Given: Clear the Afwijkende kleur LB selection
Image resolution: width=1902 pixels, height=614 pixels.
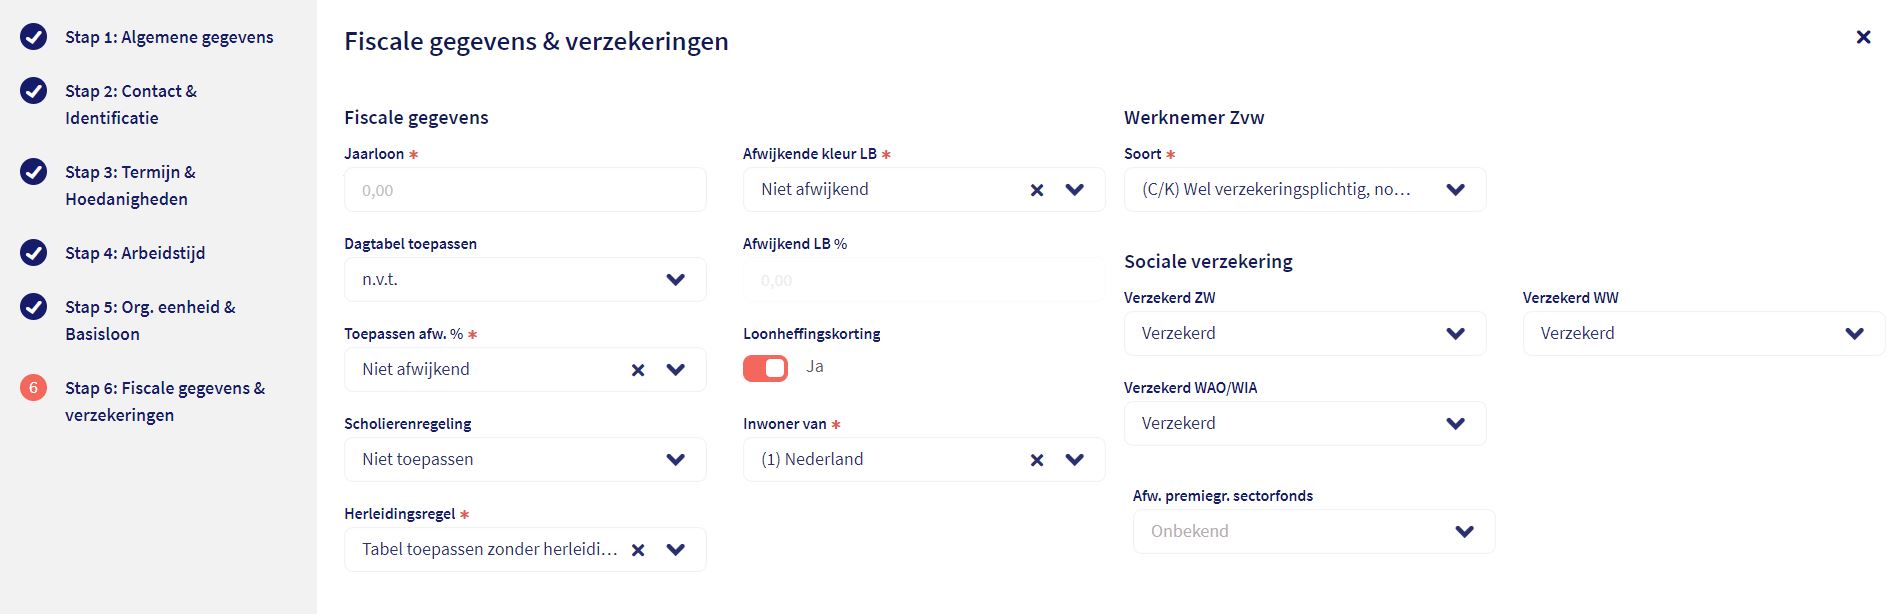Looking at the screenshot, I should point(1037,190).
